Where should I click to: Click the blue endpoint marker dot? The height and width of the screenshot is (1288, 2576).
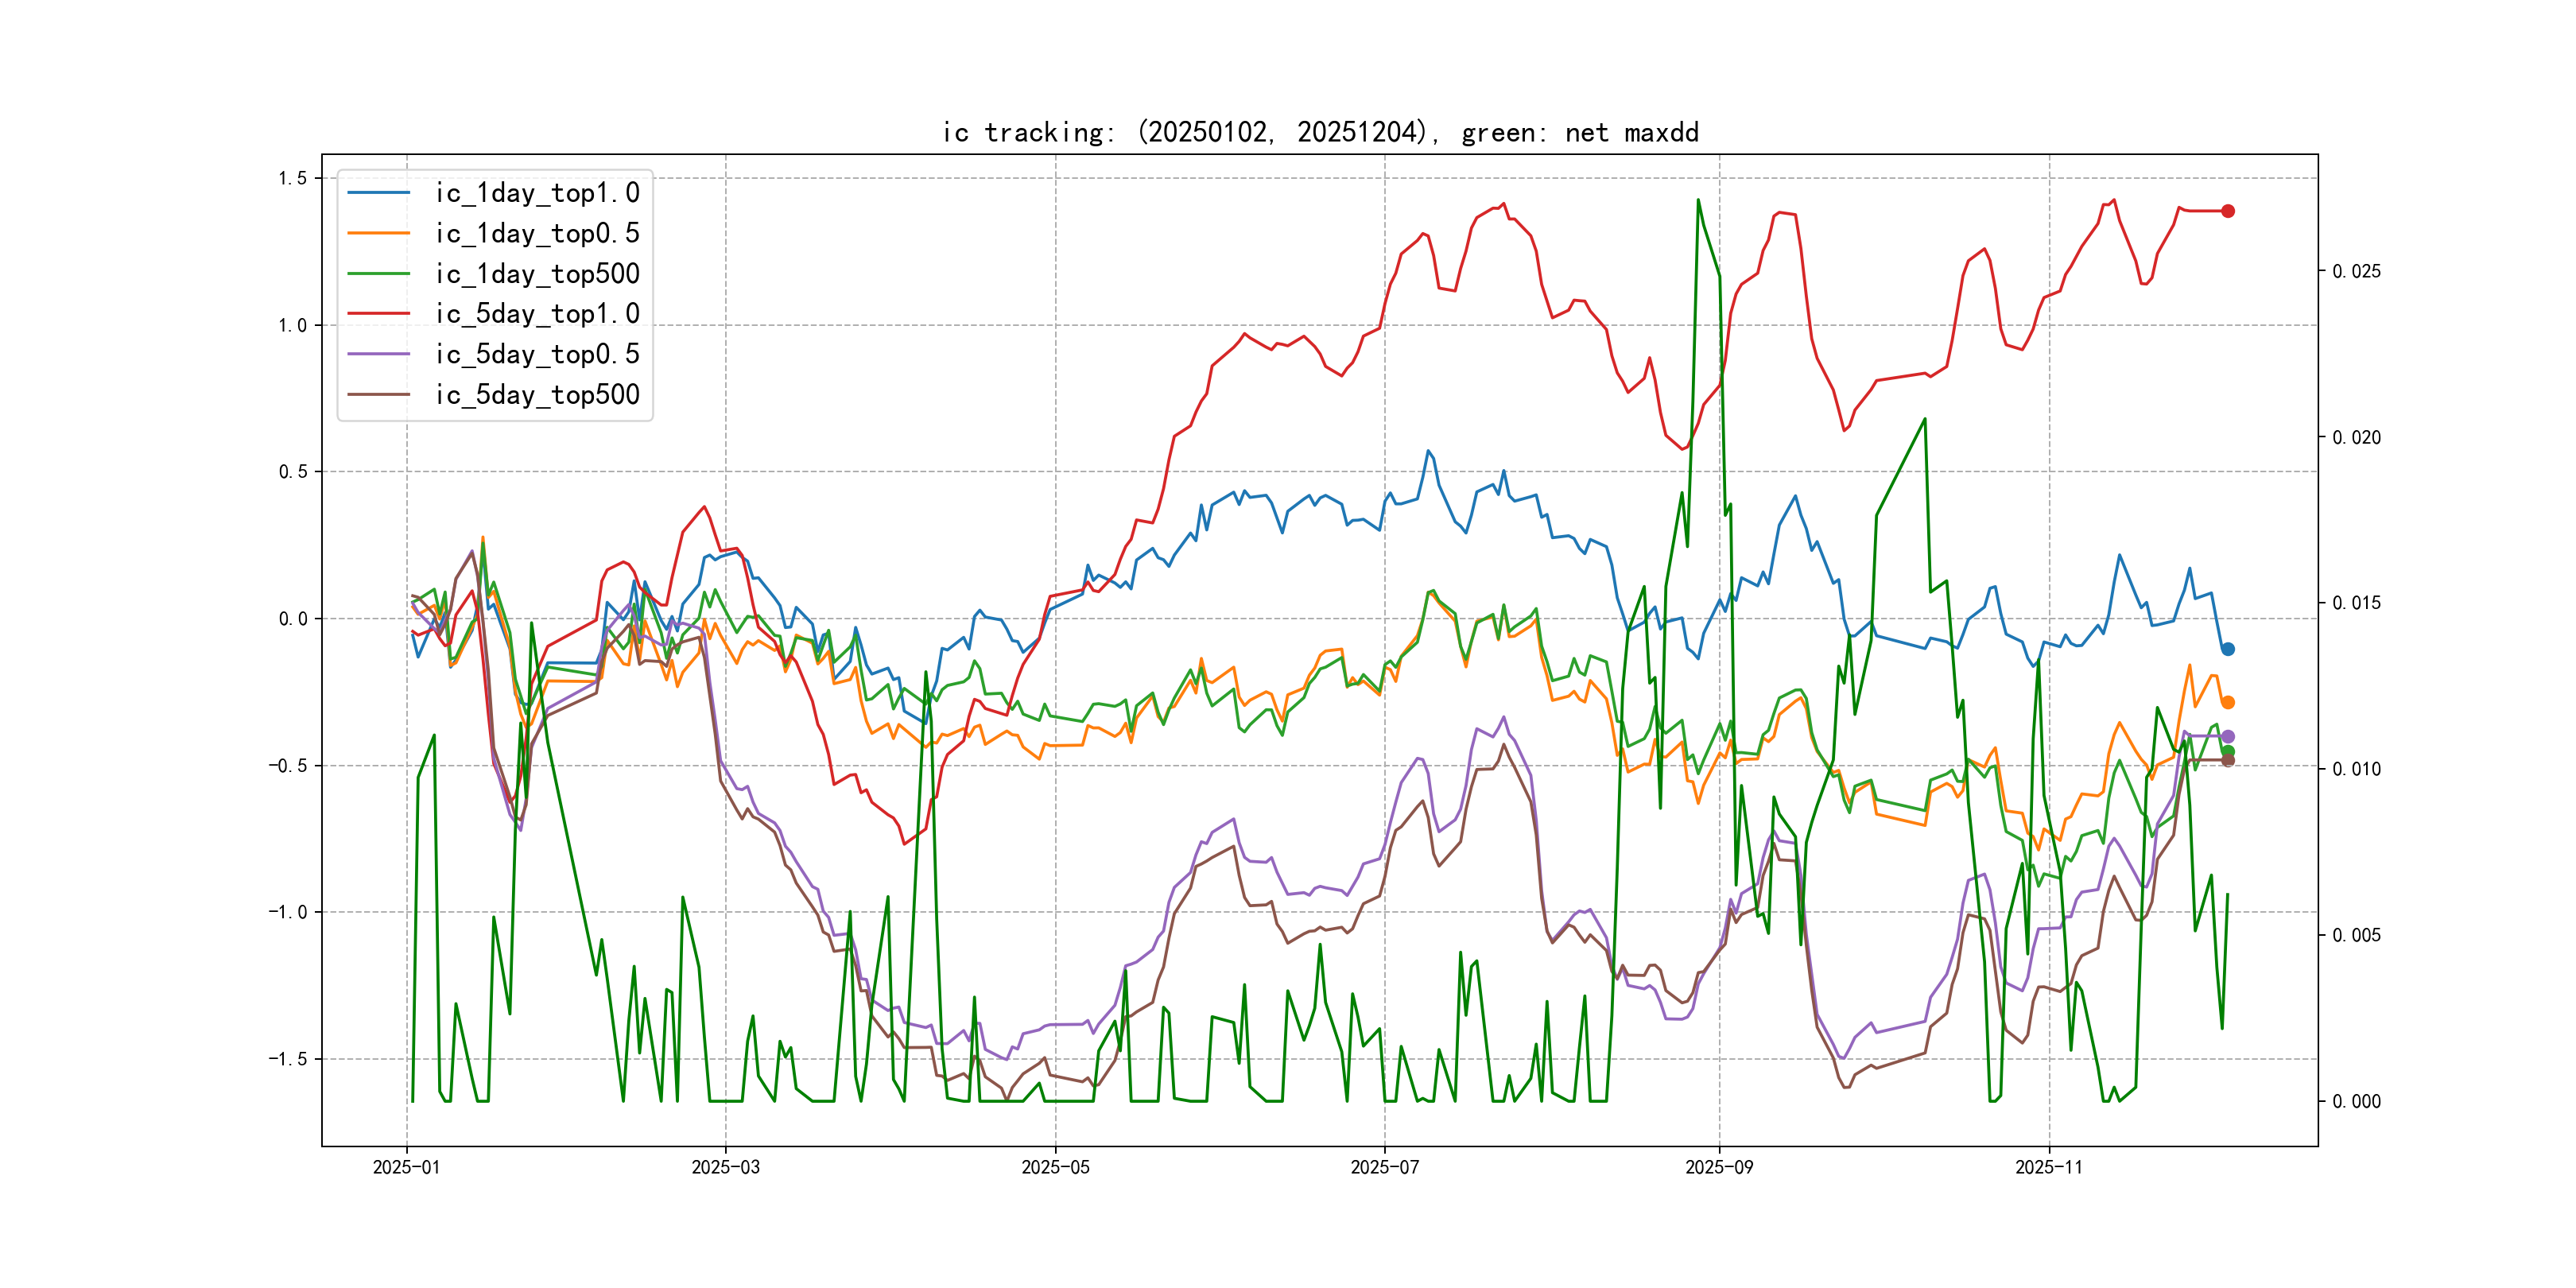2227,649
